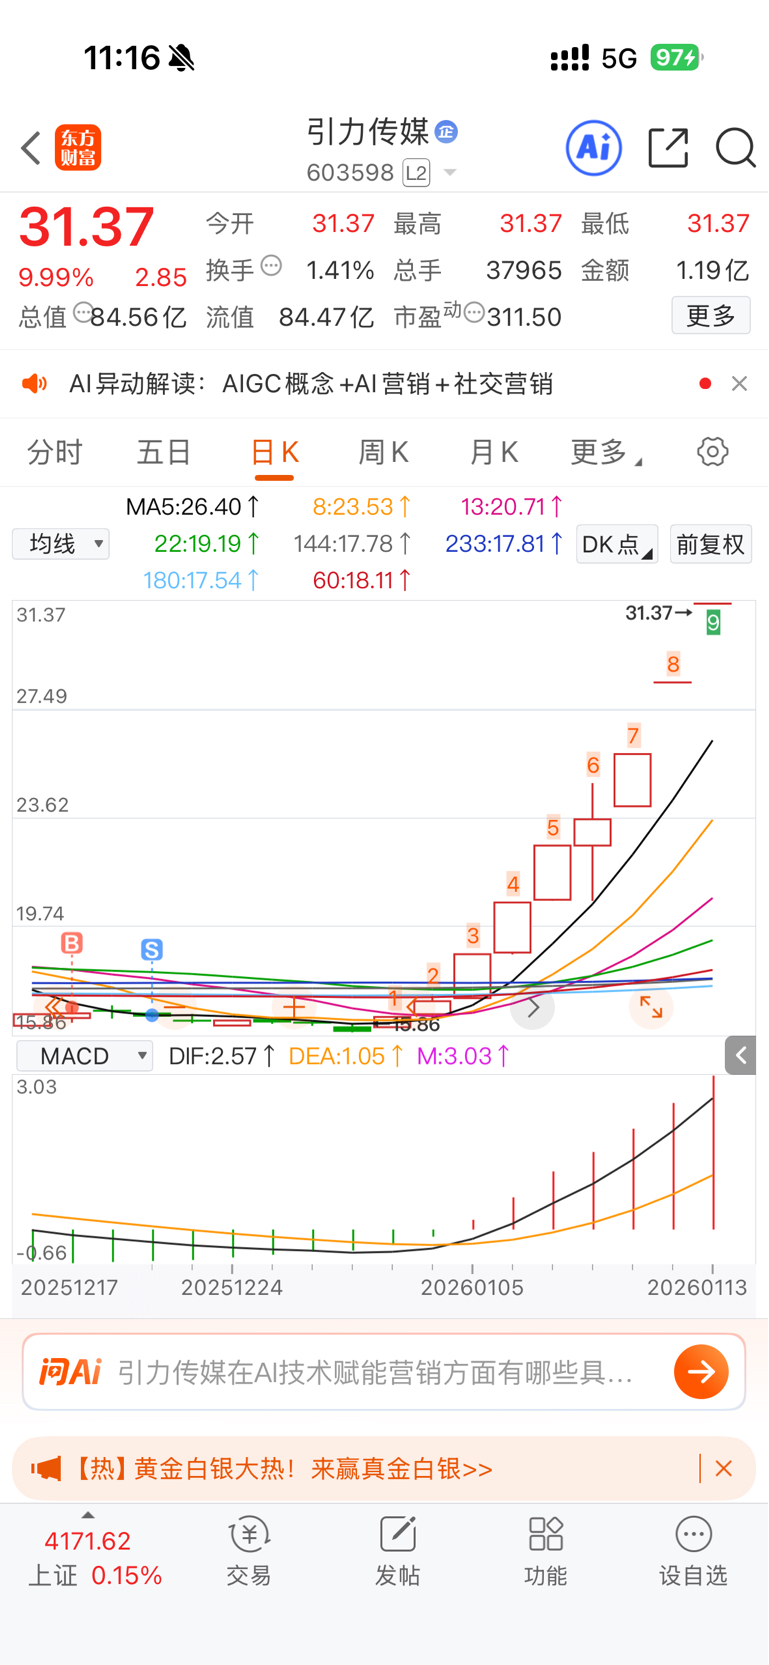Tap the verified badge next to 引力传媒

[447, 131]
